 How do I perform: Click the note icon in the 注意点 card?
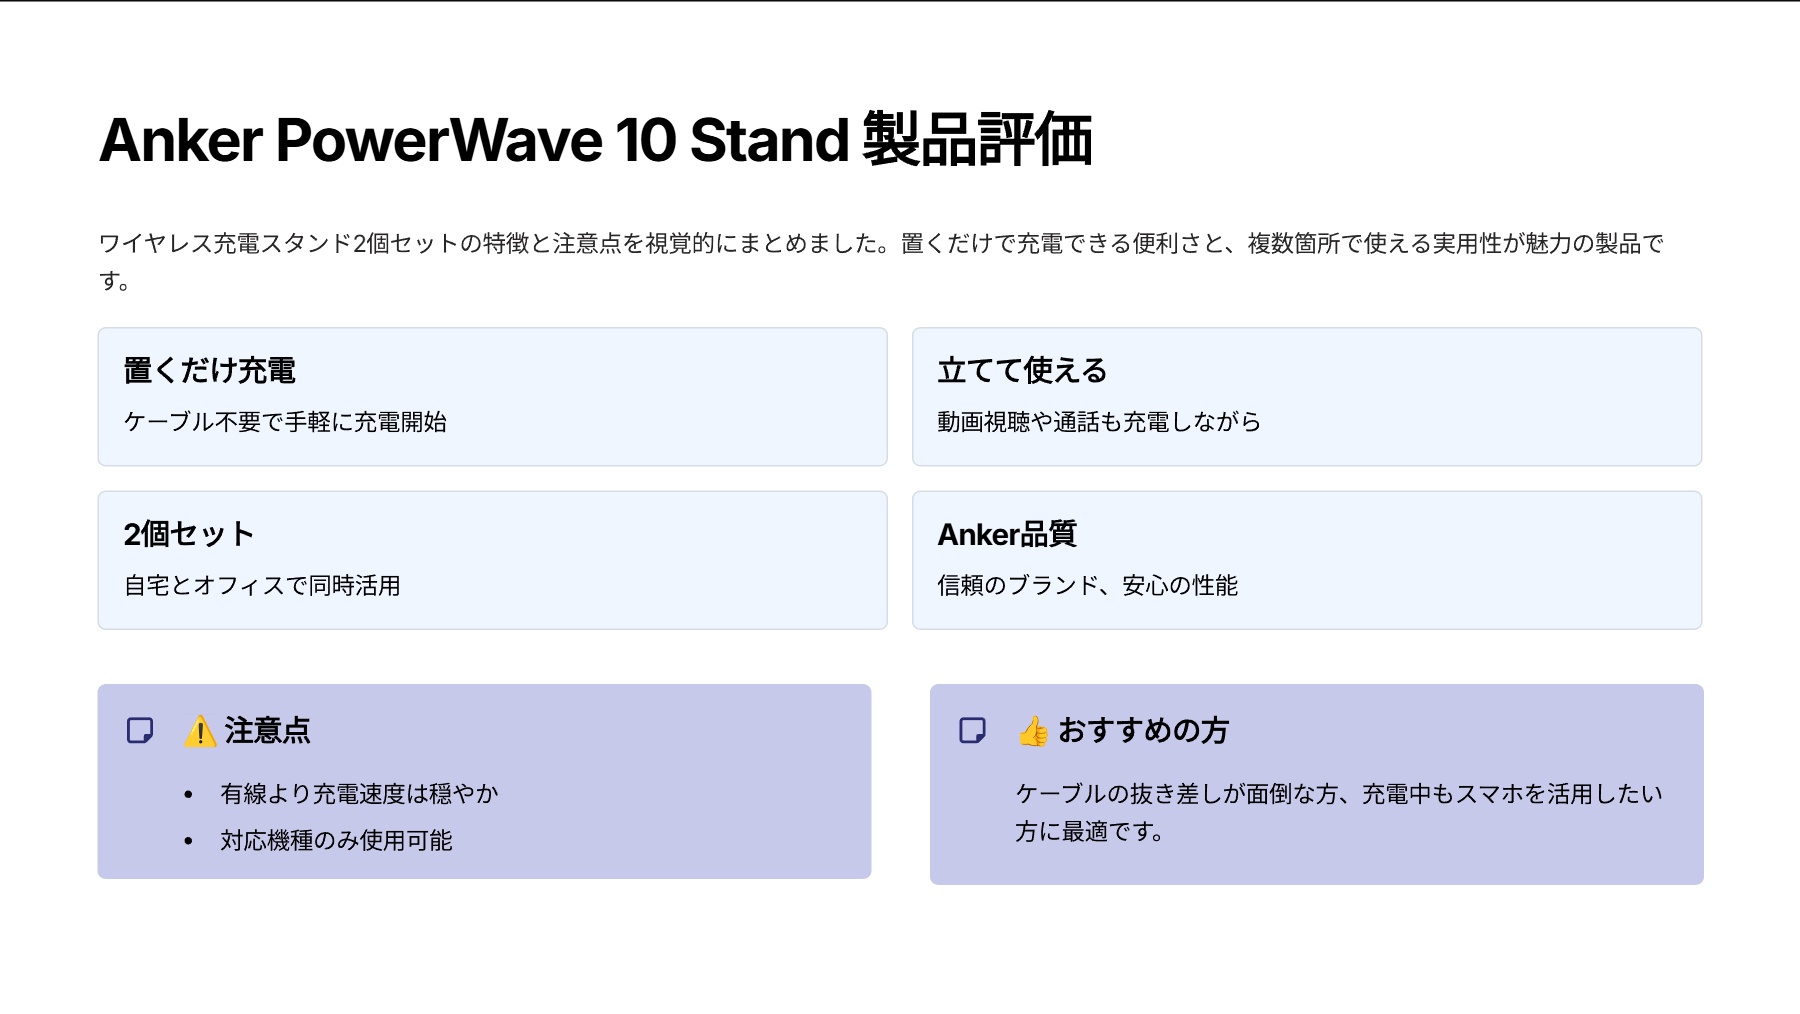pyautogui.click(x=140, y=731)
